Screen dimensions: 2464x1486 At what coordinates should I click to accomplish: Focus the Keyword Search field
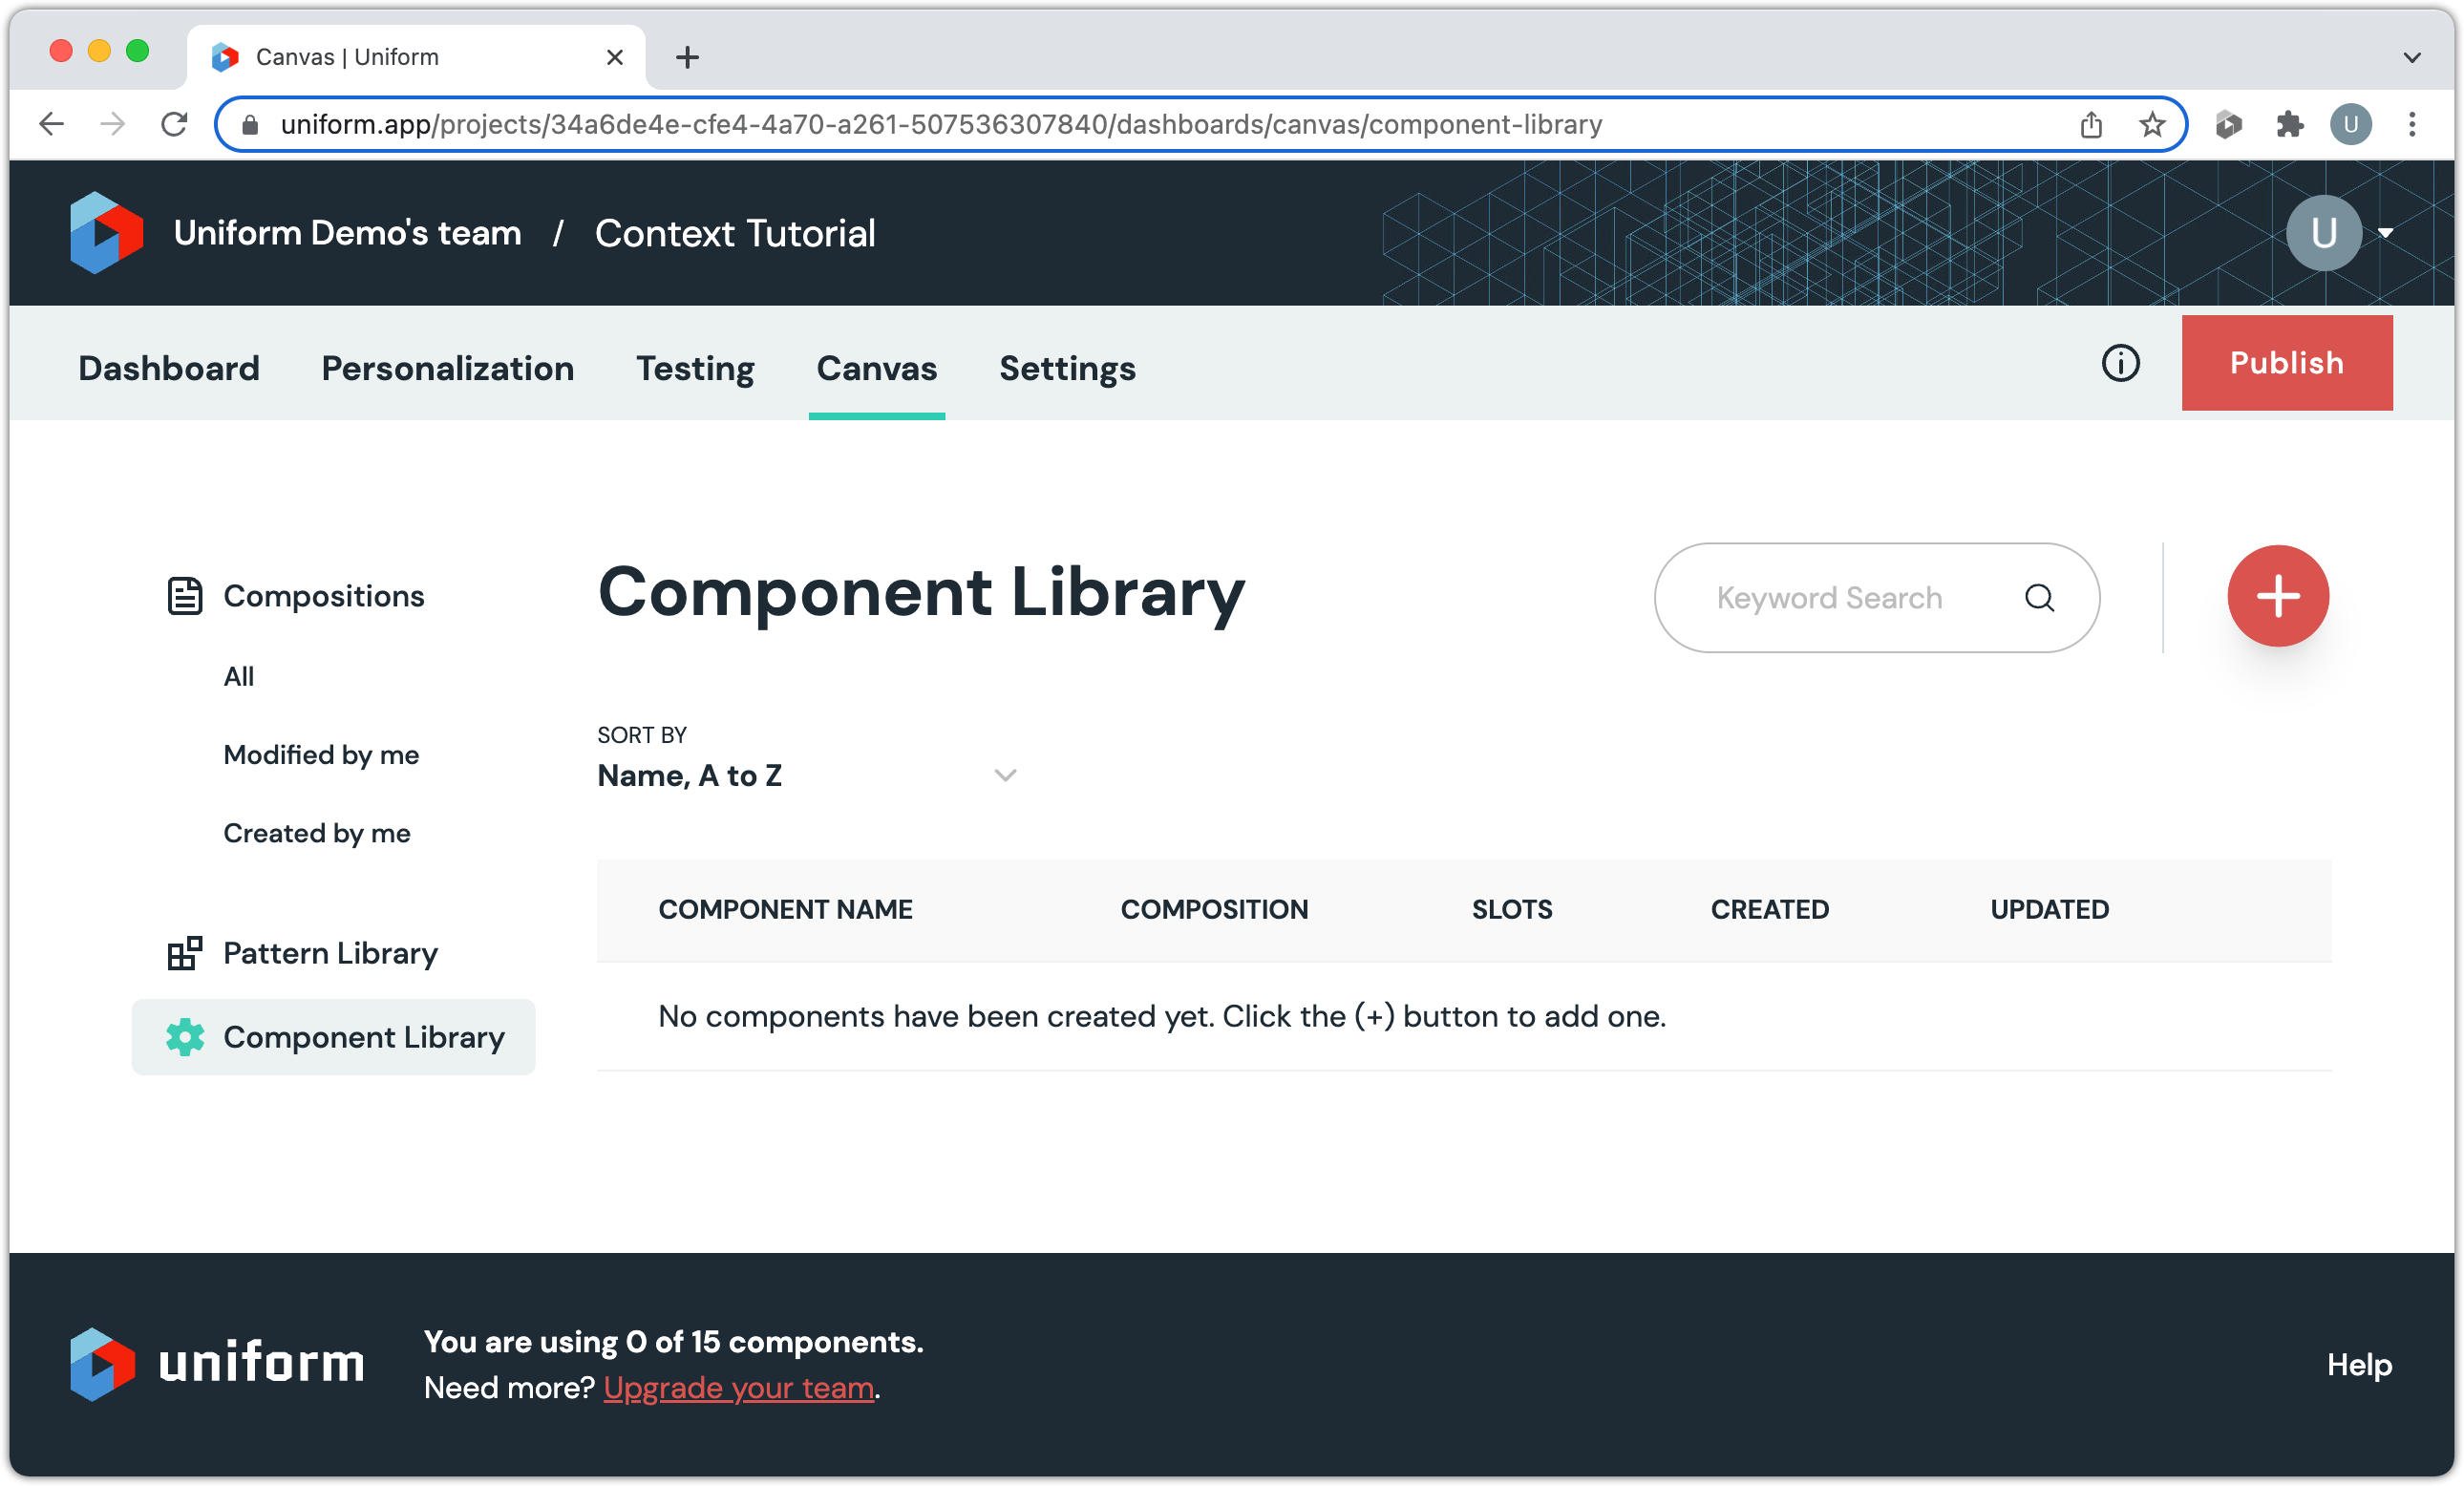pyautogui.click(x=1828, y=598)
